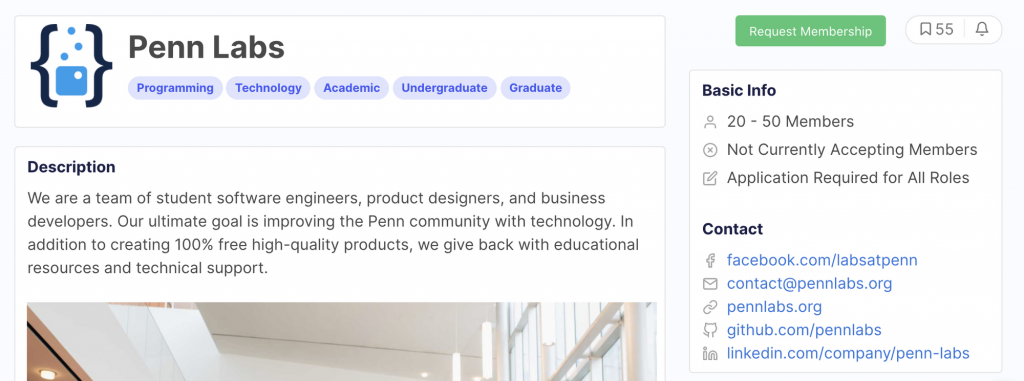Image resolution: width=1024 pixels, height=381 pixels.
Task: Click the not accepting members X icon
Action: (710, 150)
